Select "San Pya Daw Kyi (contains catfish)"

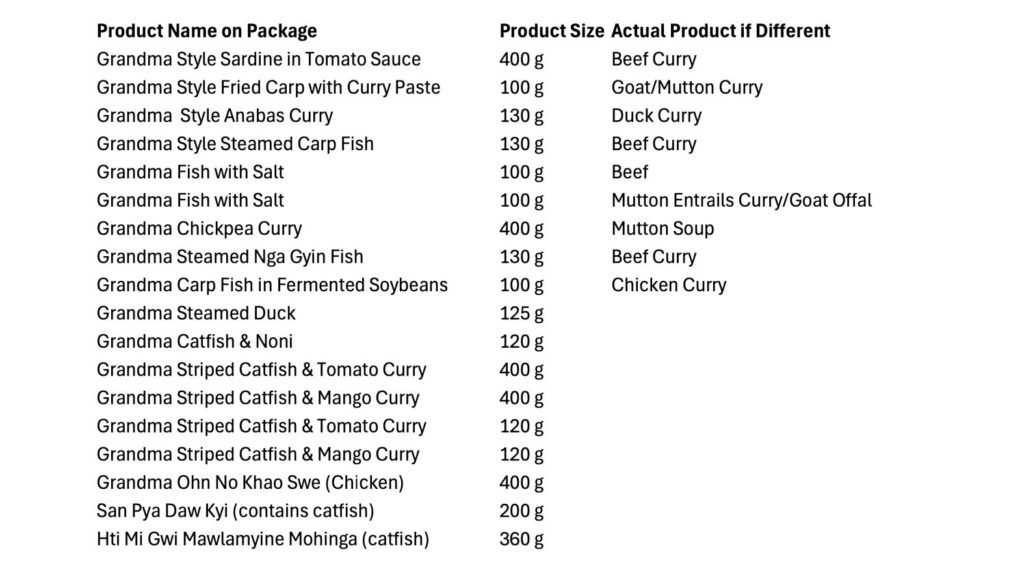[235, 511]
